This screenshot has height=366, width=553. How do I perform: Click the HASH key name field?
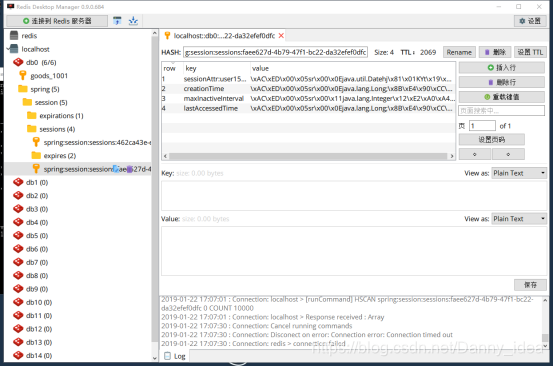pos(275,52)
